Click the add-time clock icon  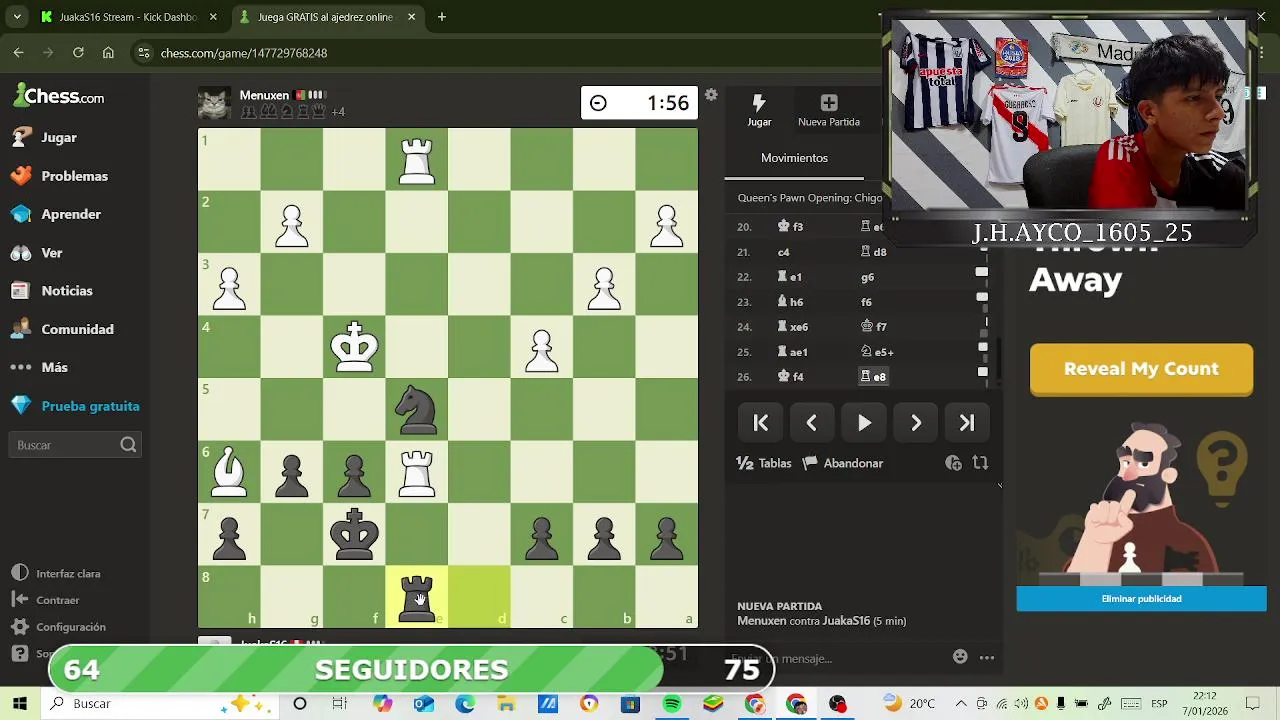pyautogui.click(x=953, y=463)
